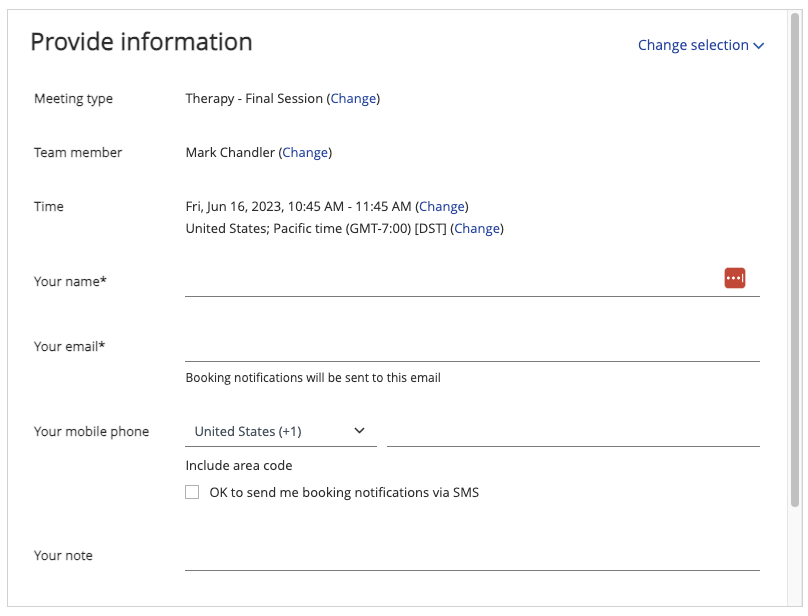Click the red password manager icon
Screen dimensions: 808x616
[734, 278]
